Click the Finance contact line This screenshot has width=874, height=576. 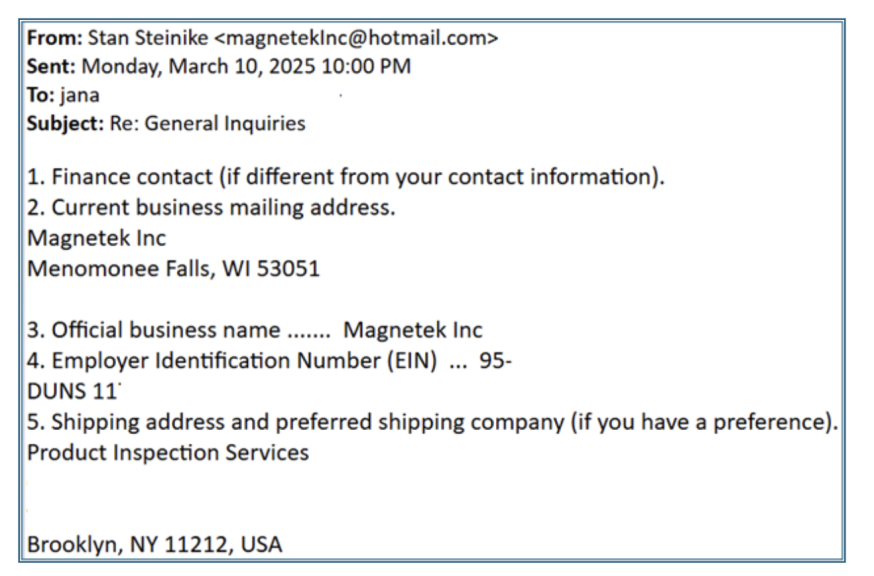[x=346, y=177]
